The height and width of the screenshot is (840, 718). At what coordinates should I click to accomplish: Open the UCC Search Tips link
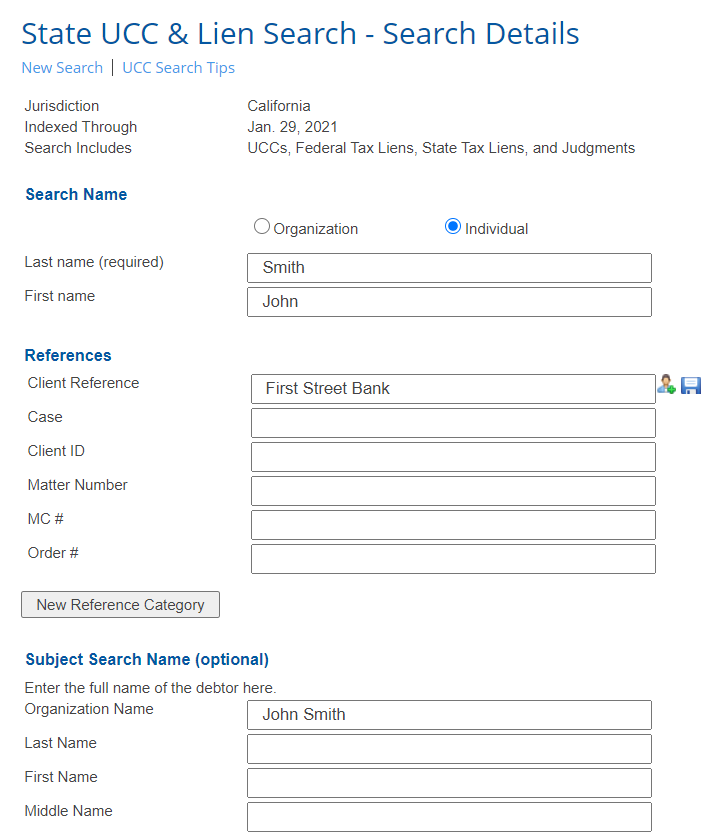tap(178, 68)
